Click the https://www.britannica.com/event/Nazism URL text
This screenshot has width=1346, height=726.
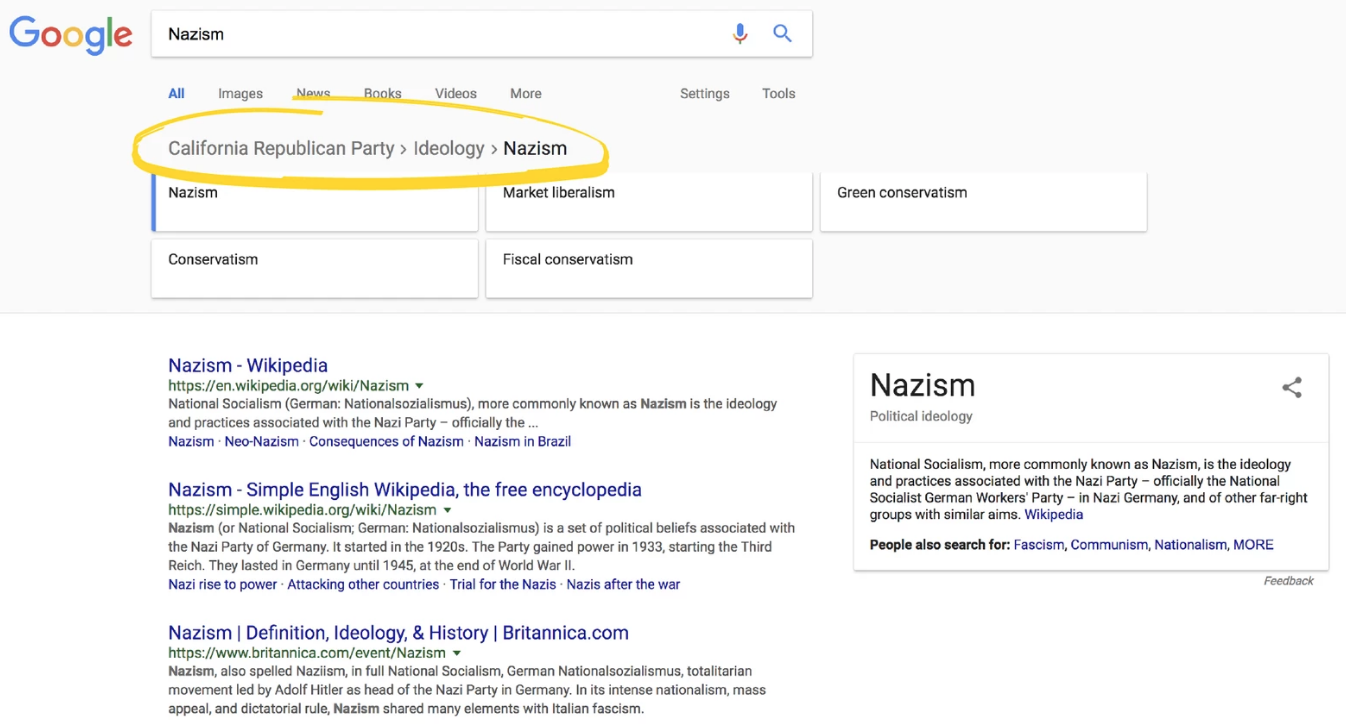307,653
